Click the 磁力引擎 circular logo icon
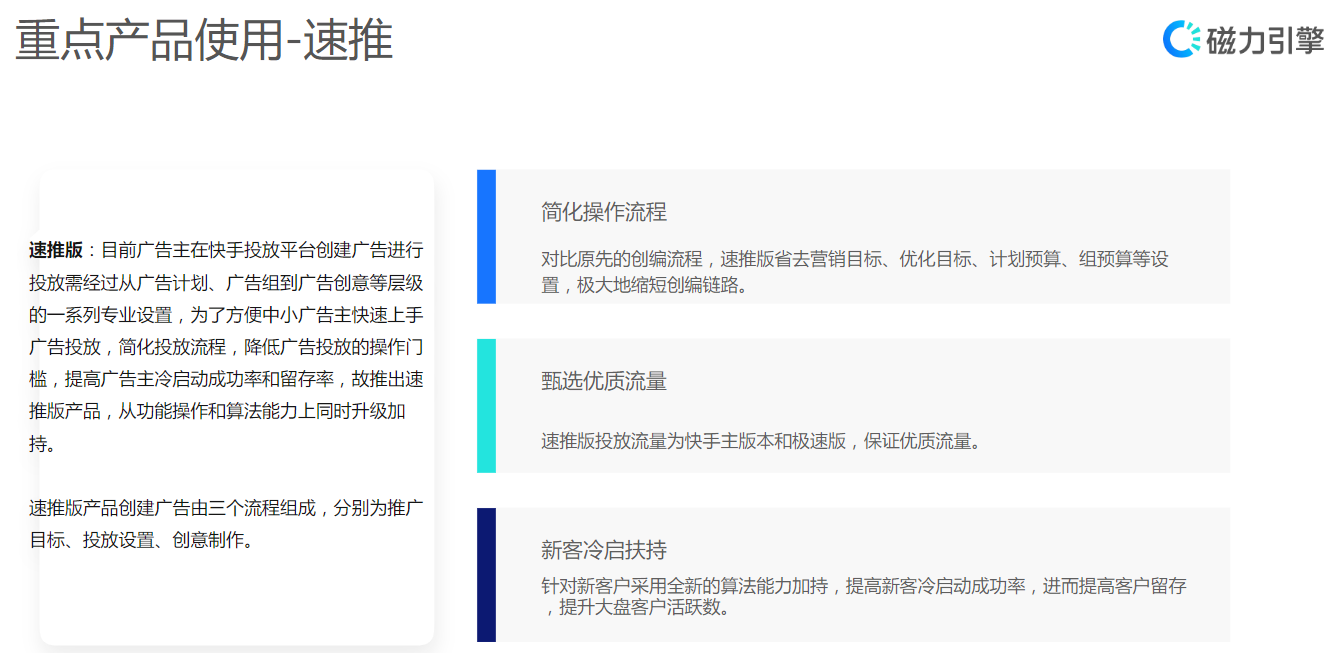1334x653 pixels. [x=1181, y=39]
